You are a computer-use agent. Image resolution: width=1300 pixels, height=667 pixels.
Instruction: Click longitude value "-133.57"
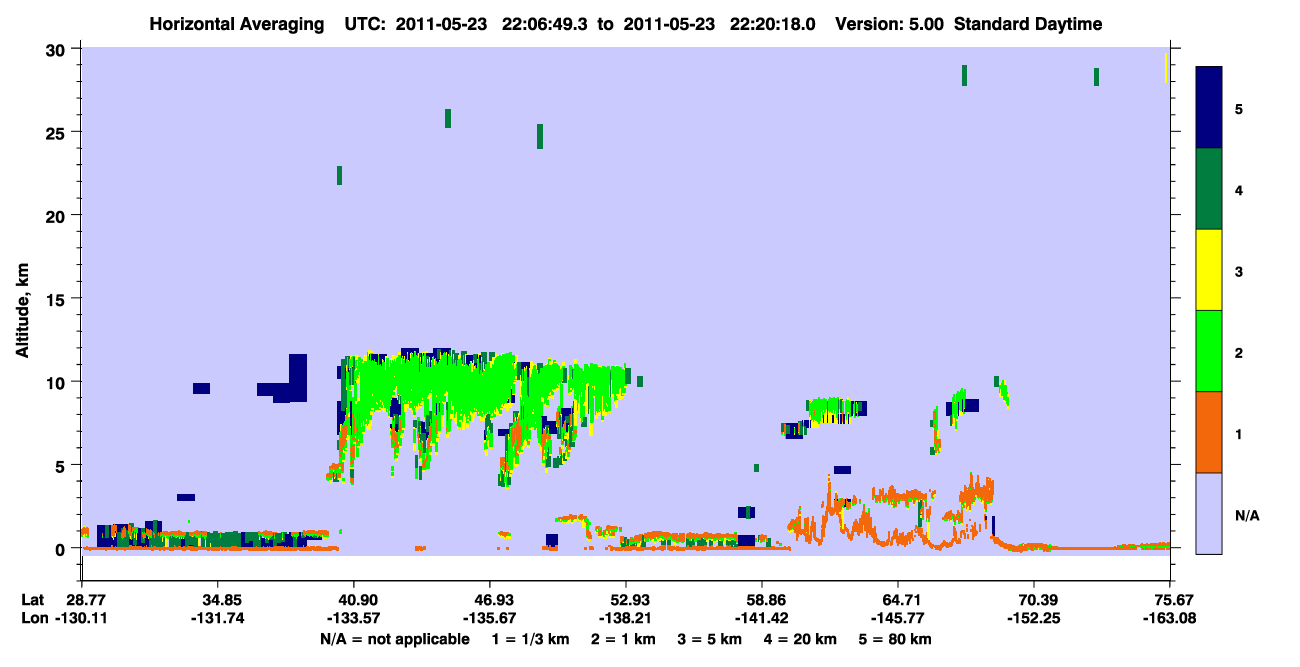[x=354, y=618]
